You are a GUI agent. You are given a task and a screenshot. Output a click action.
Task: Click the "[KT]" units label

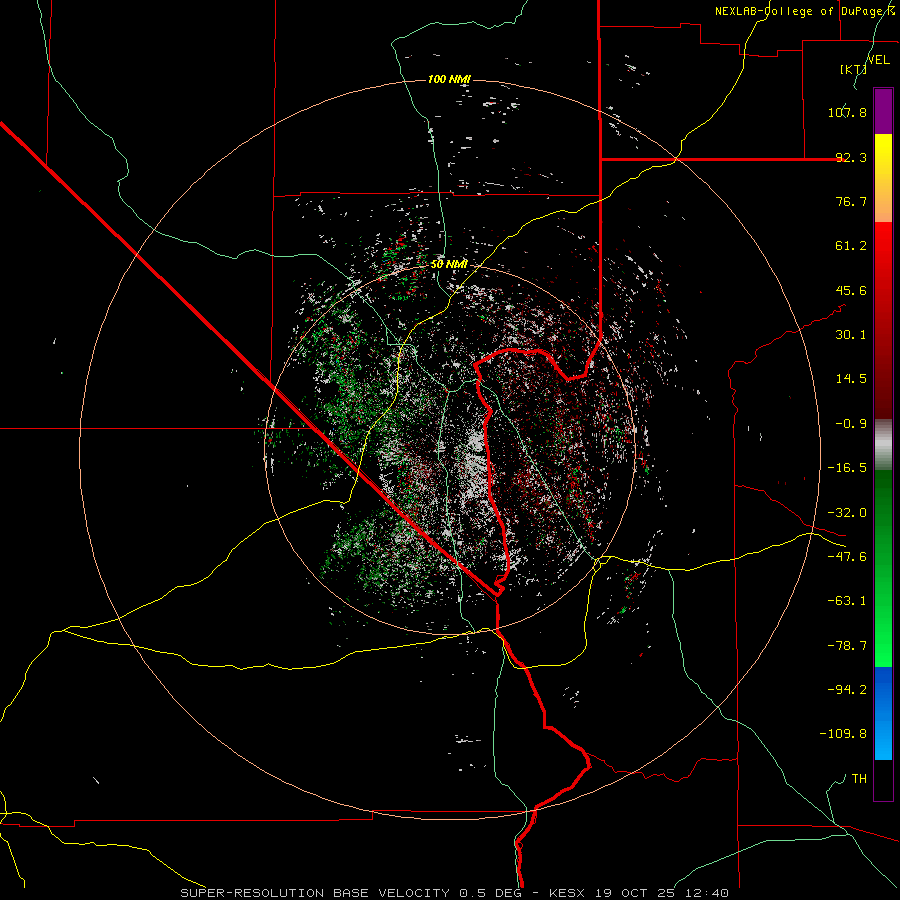854,69
